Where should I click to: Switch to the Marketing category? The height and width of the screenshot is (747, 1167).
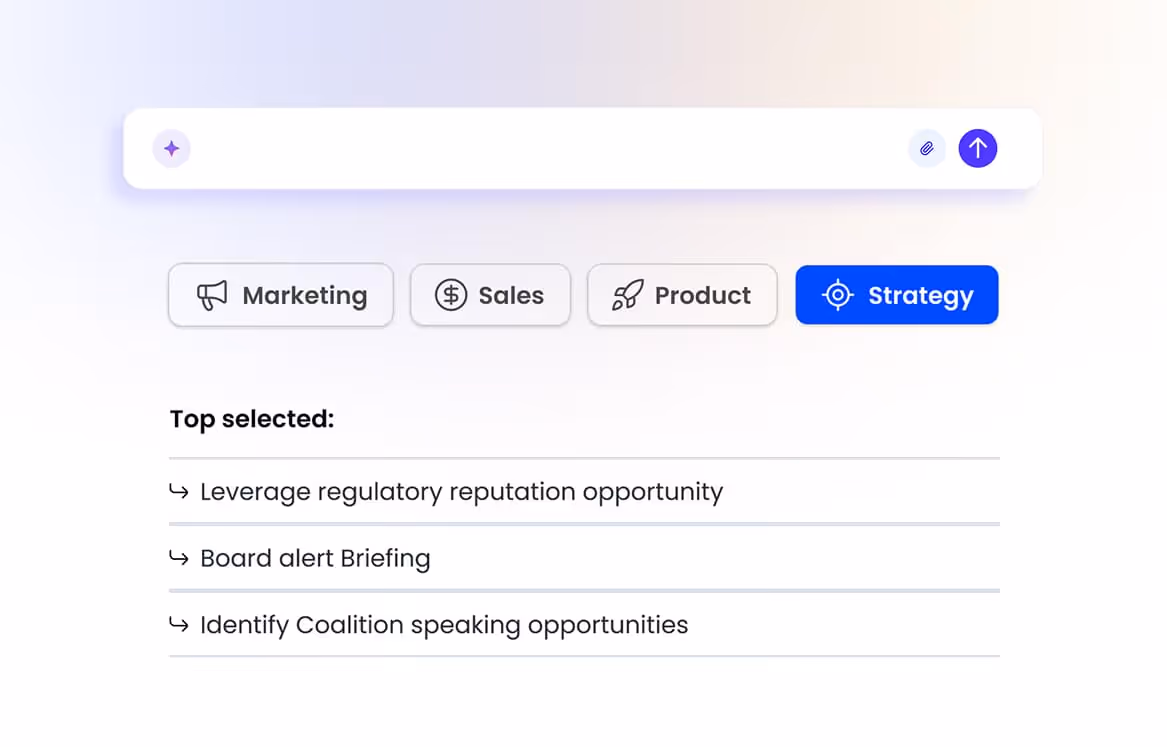[281, 295]
